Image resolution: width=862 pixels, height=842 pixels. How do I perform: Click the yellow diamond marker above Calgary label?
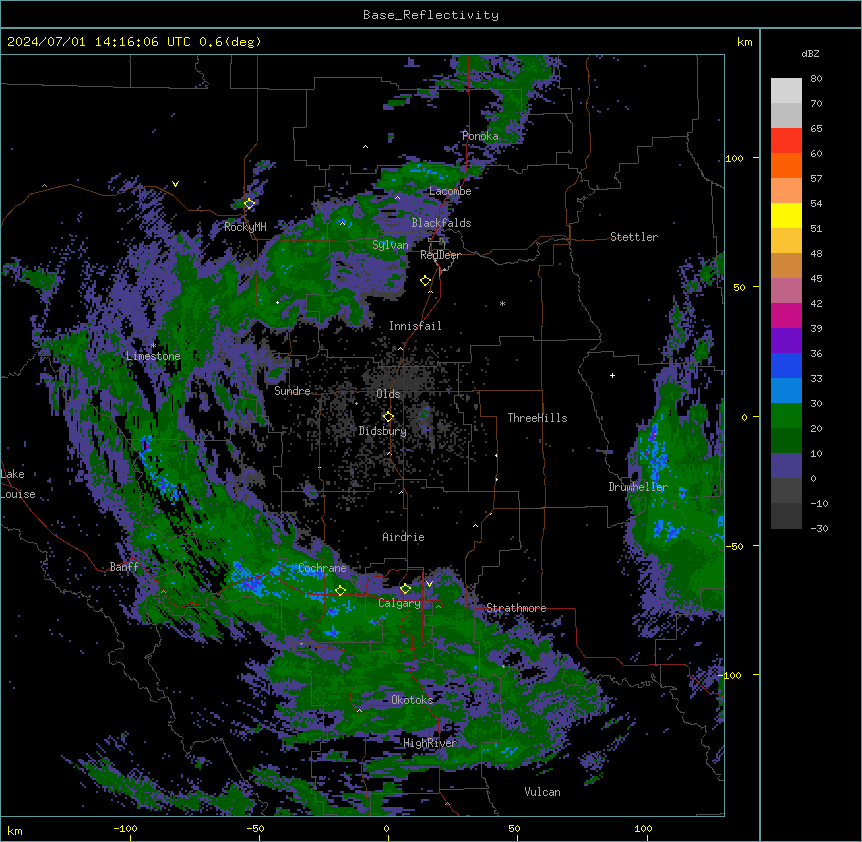pos(405,589)
